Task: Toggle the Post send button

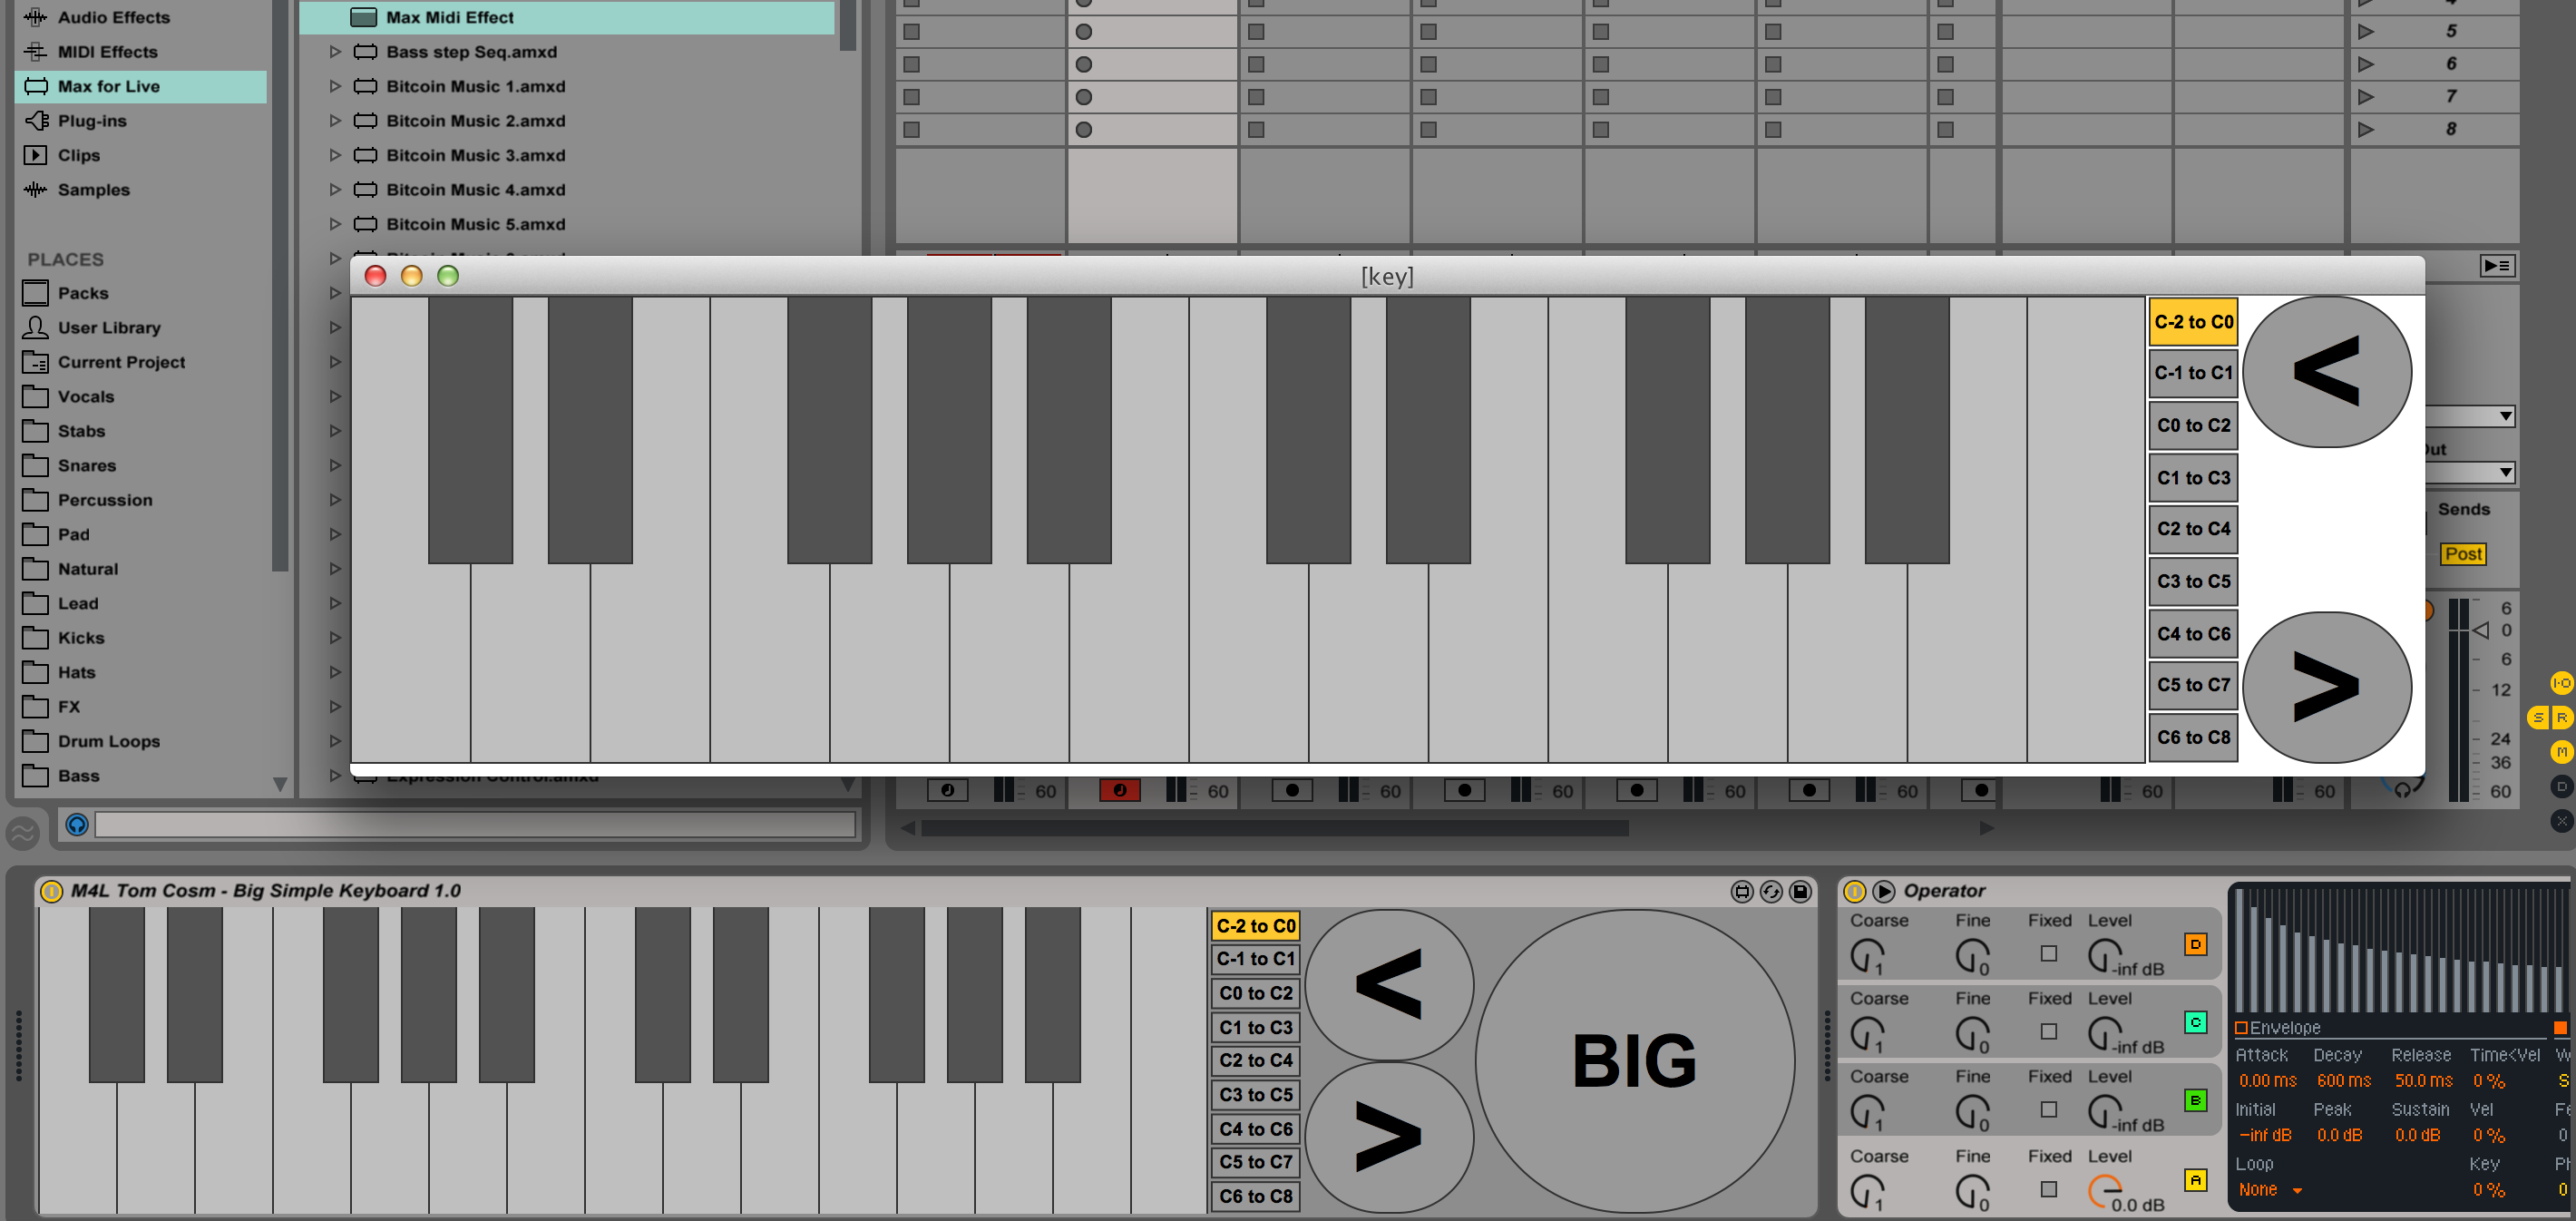Action: [2463, 554]
